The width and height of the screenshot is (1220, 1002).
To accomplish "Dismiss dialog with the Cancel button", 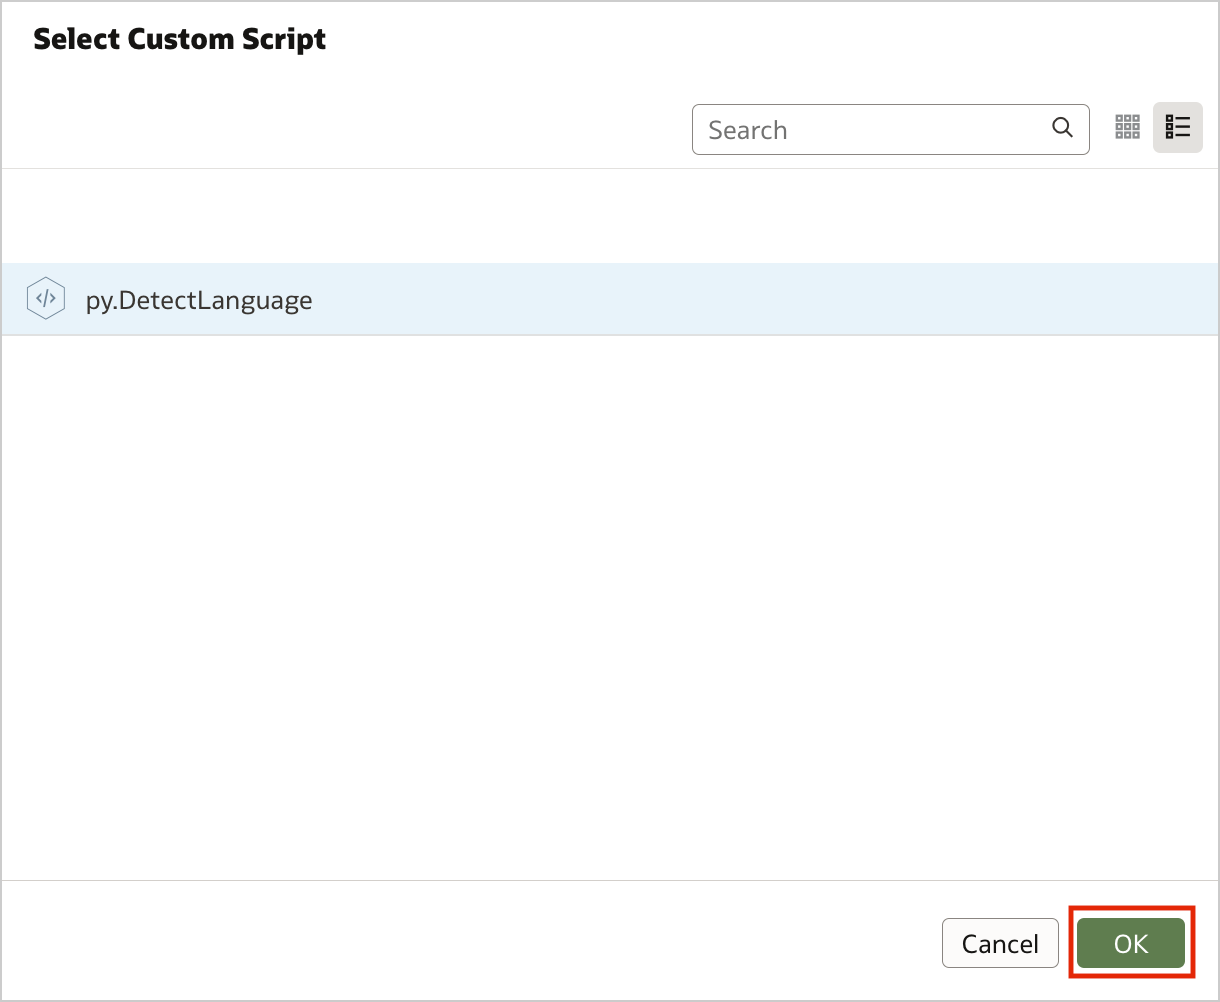I will pos(1000,943).
